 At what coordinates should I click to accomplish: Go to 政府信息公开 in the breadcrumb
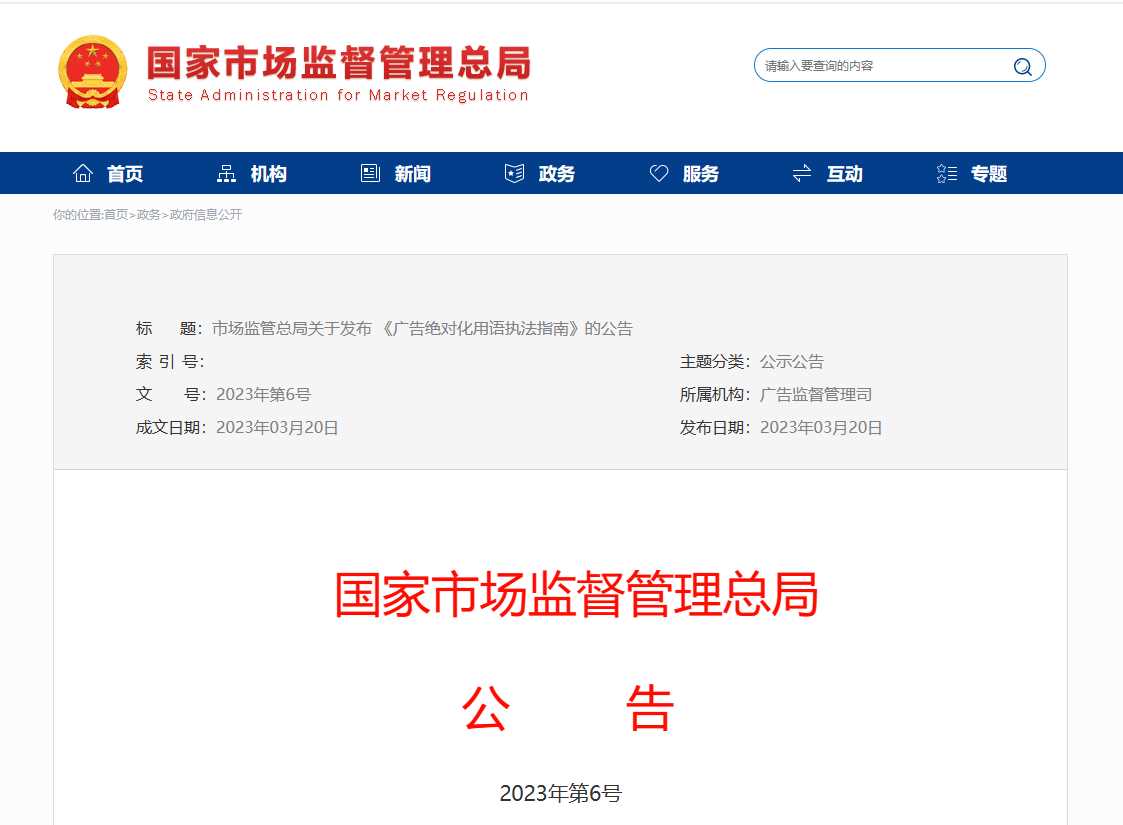tap(206, 215)
